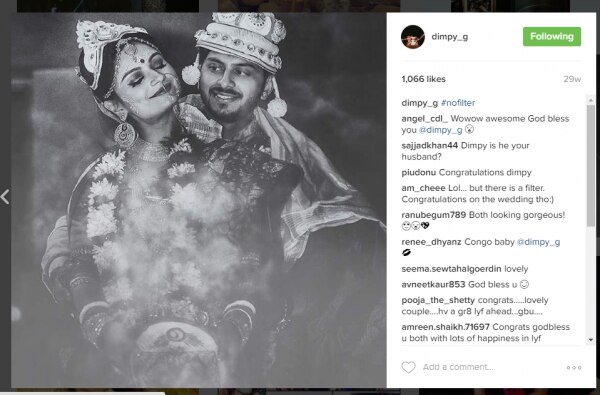Click the heart like icon
The height and width of the screenshot is (395, 600).
click(x=408, y=367)
